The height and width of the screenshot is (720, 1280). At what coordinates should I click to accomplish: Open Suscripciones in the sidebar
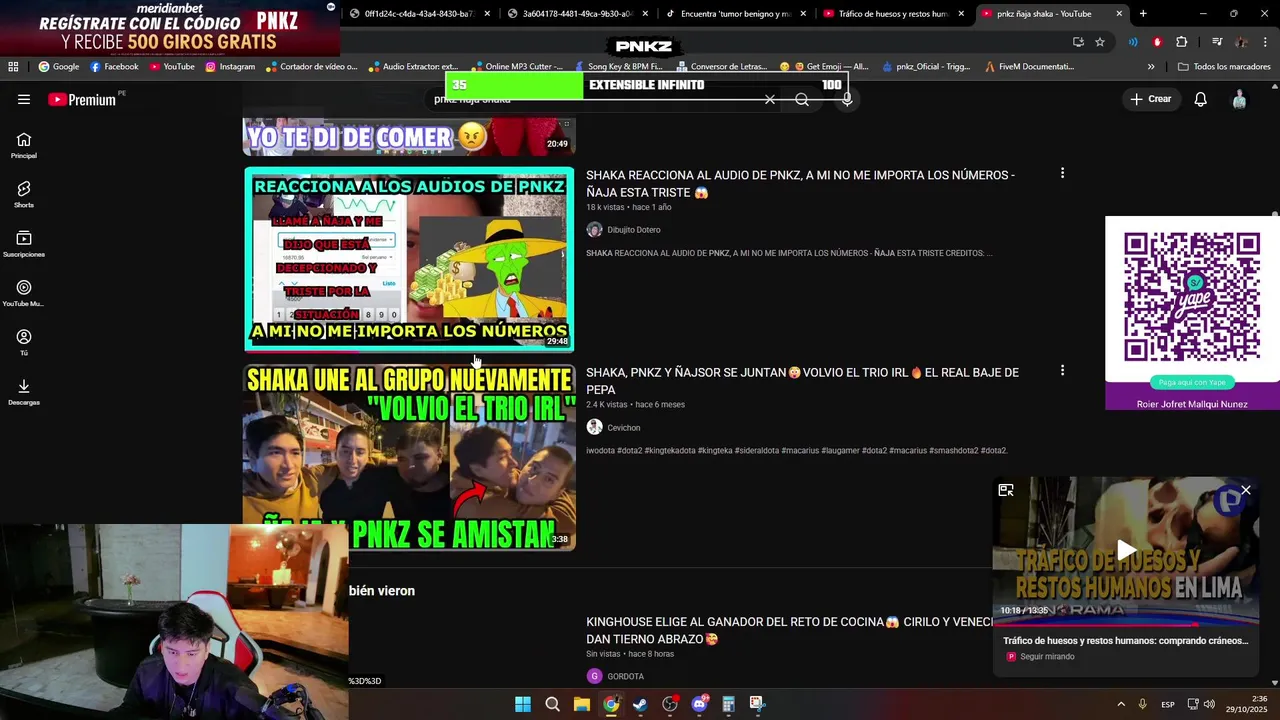tap(24, 245)
